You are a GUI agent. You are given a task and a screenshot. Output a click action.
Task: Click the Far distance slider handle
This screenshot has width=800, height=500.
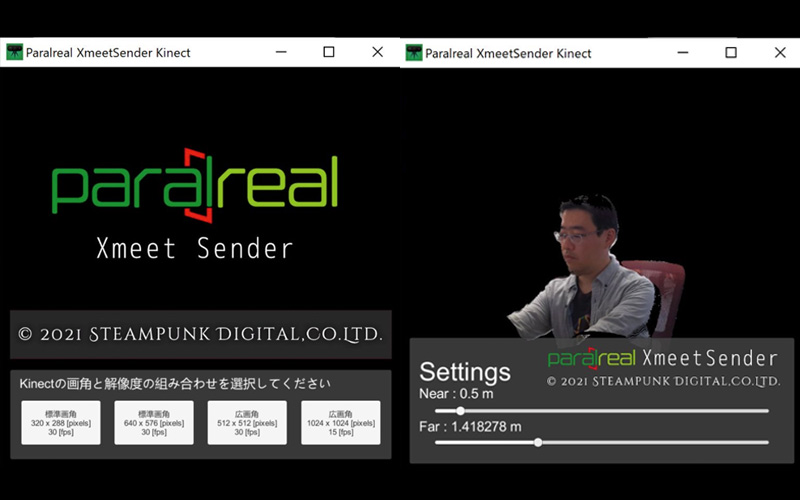538,442
